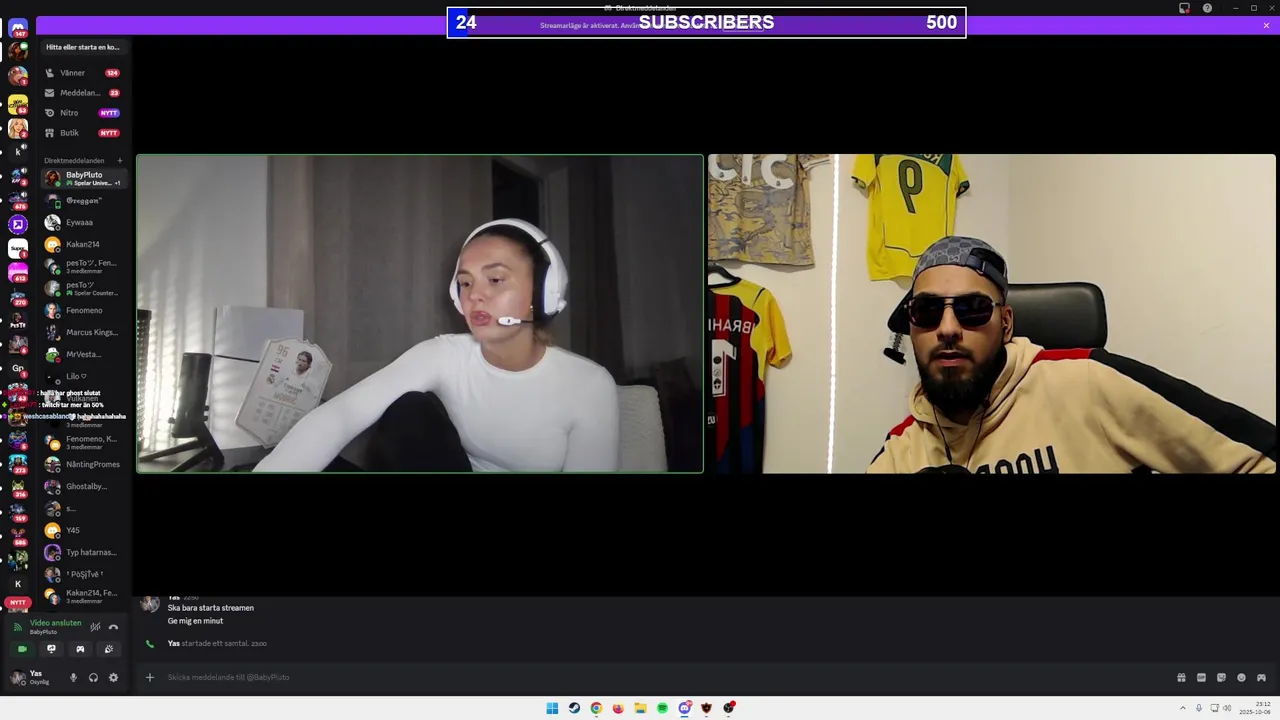Open the Nitro page

pos(83,113)
